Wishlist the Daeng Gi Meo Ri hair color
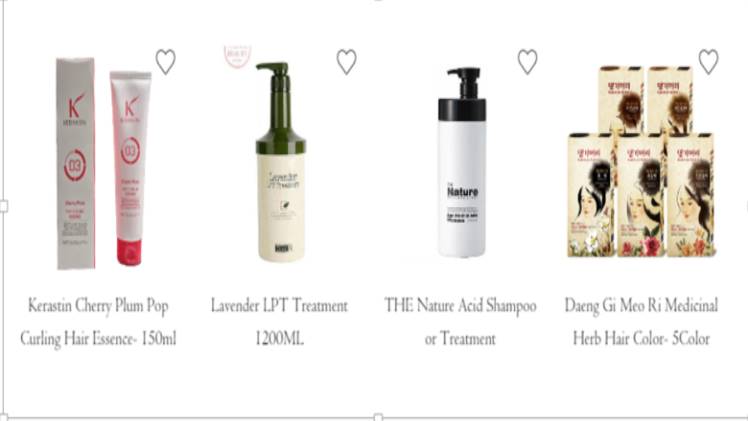 tap(708, 62)
